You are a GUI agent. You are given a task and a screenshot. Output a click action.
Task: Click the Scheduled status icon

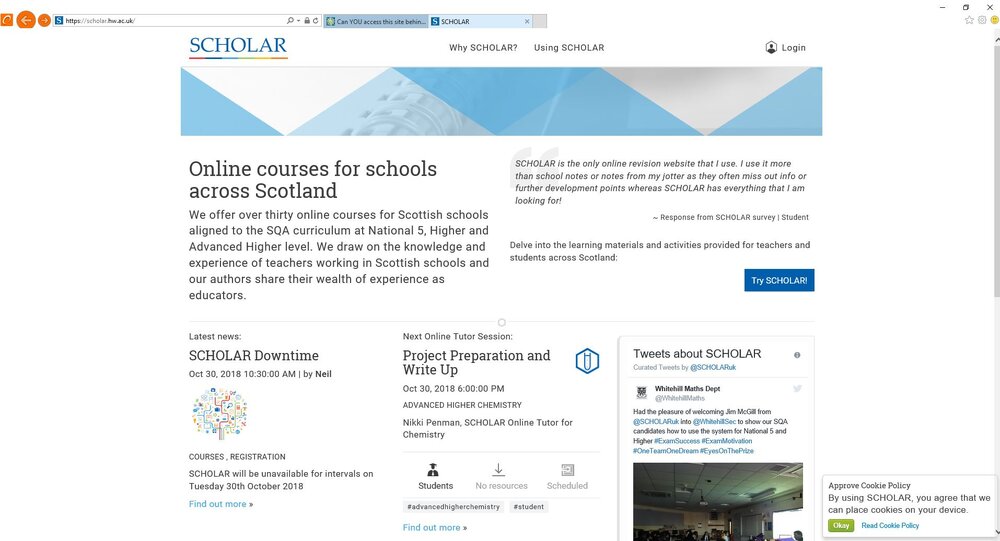click(567, 470)
